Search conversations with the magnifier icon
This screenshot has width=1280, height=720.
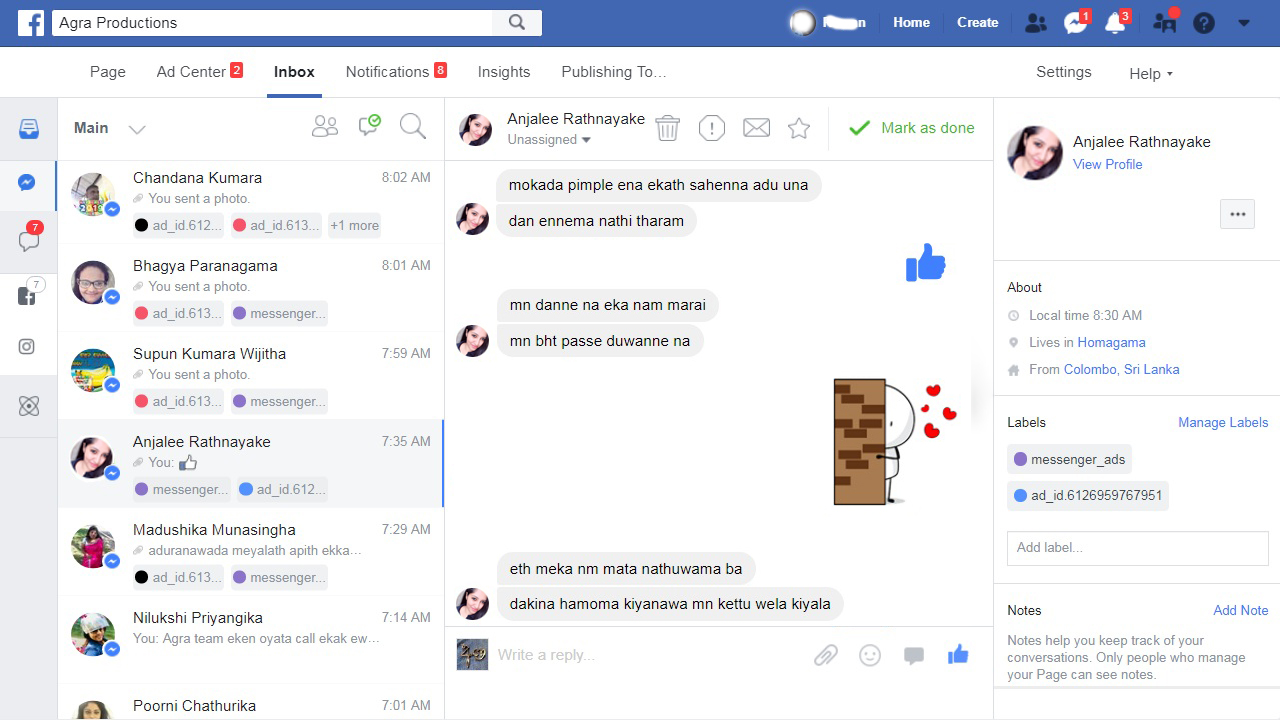click(x=413, y=126)
